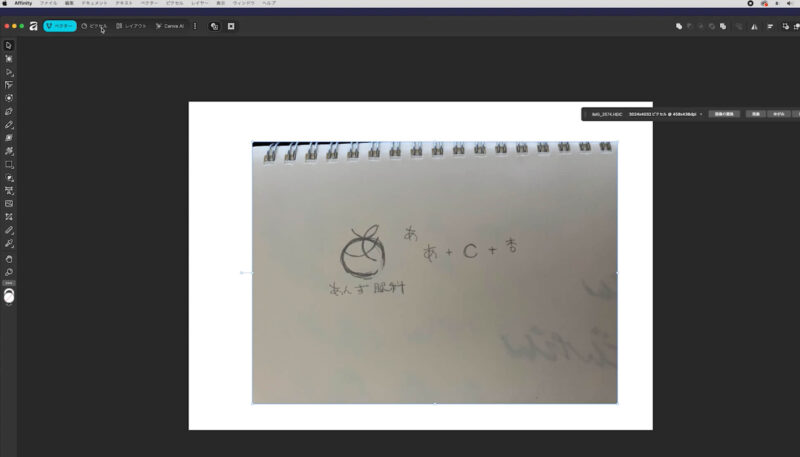Open the vertical dots studio options menu
800x457 pixels.
(x=195, y=26)
